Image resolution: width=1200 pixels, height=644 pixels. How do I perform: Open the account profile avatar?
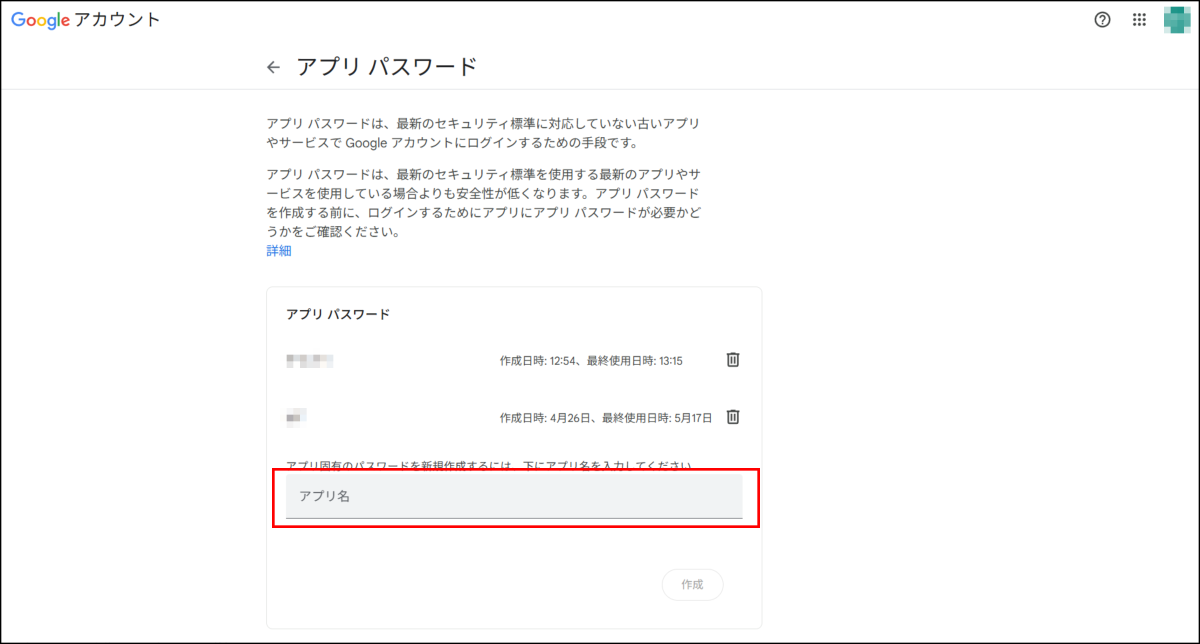(x=1178, y=20)
